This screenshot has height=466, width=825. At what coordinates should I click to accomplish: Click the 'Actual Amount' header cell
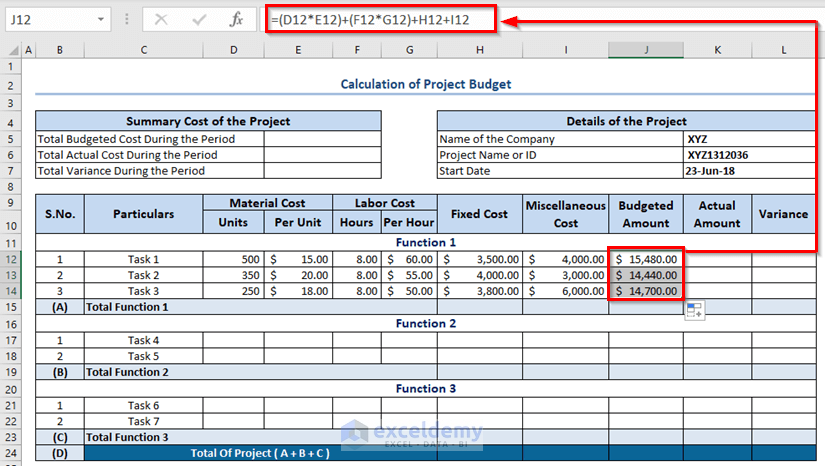pos(718,214)
